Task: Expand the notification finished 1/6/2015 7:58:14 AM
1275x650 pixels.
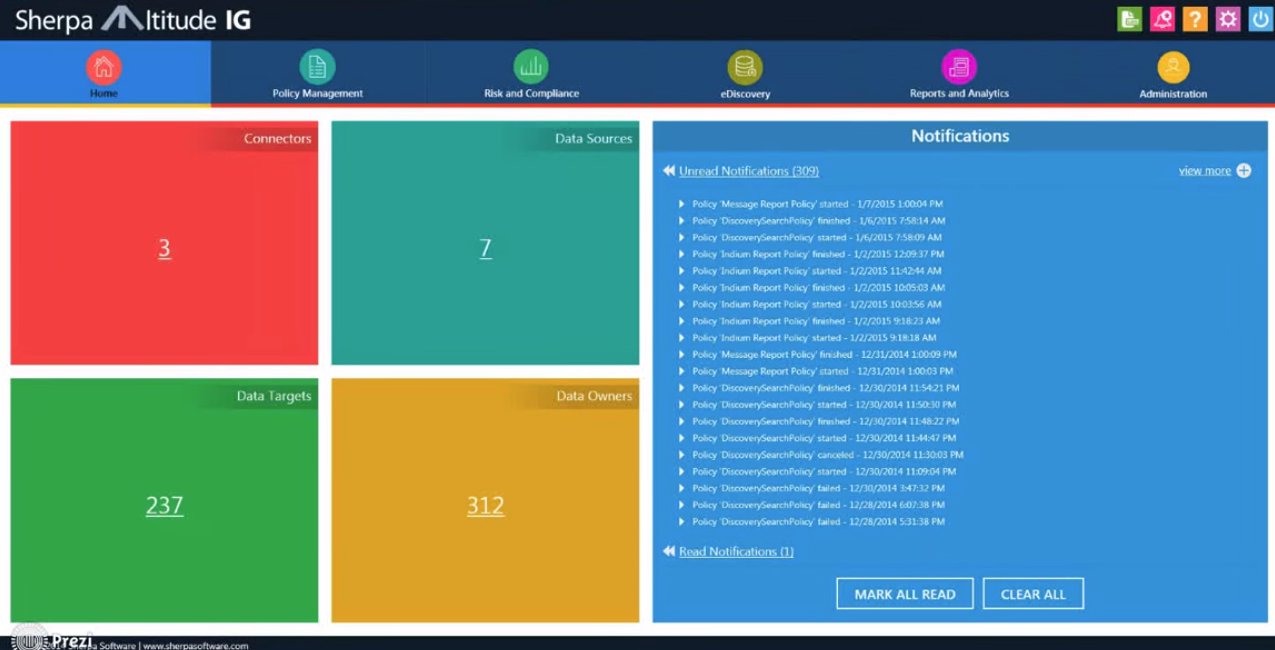Action: (x=682, y=221)
